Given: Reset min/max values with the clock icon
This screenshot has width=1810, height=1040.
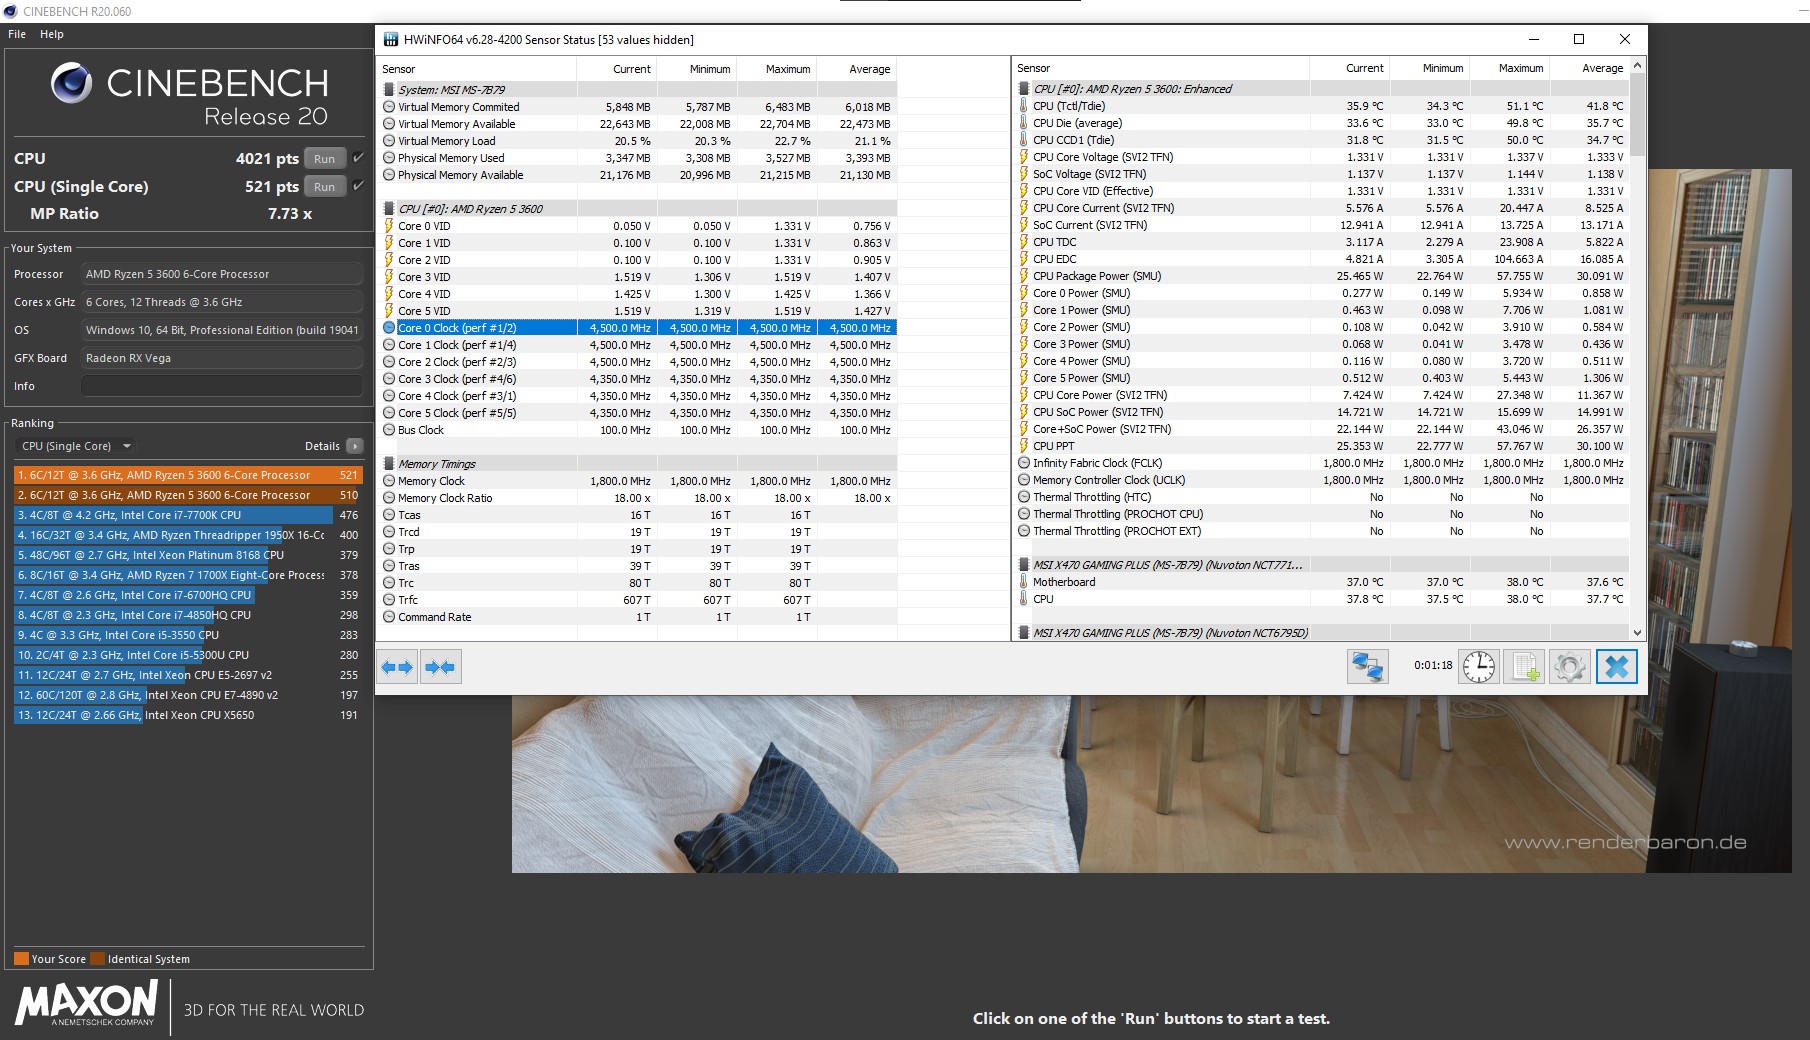Looking at the screenshot, I should click(x=1478, y=666).
